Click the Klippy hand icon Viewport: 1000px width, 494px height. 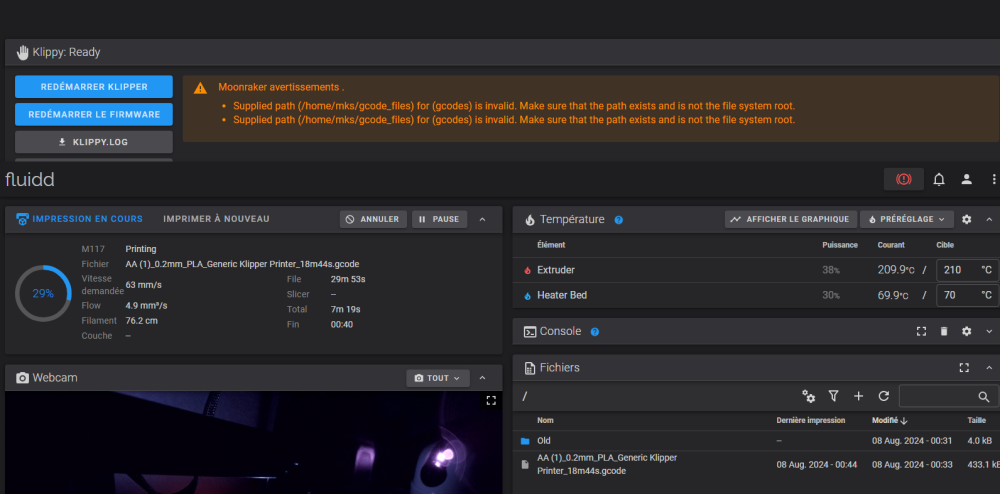click(22, 52)
